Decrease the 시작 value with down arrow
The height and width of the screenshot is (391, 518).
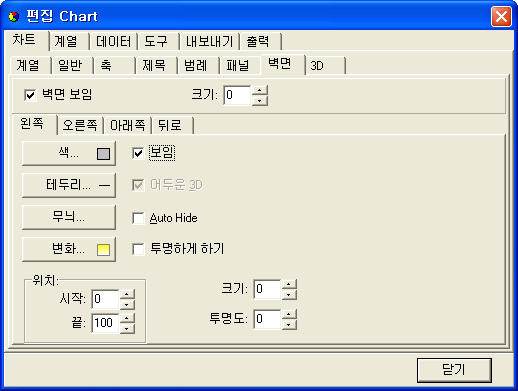click(127, 304)
